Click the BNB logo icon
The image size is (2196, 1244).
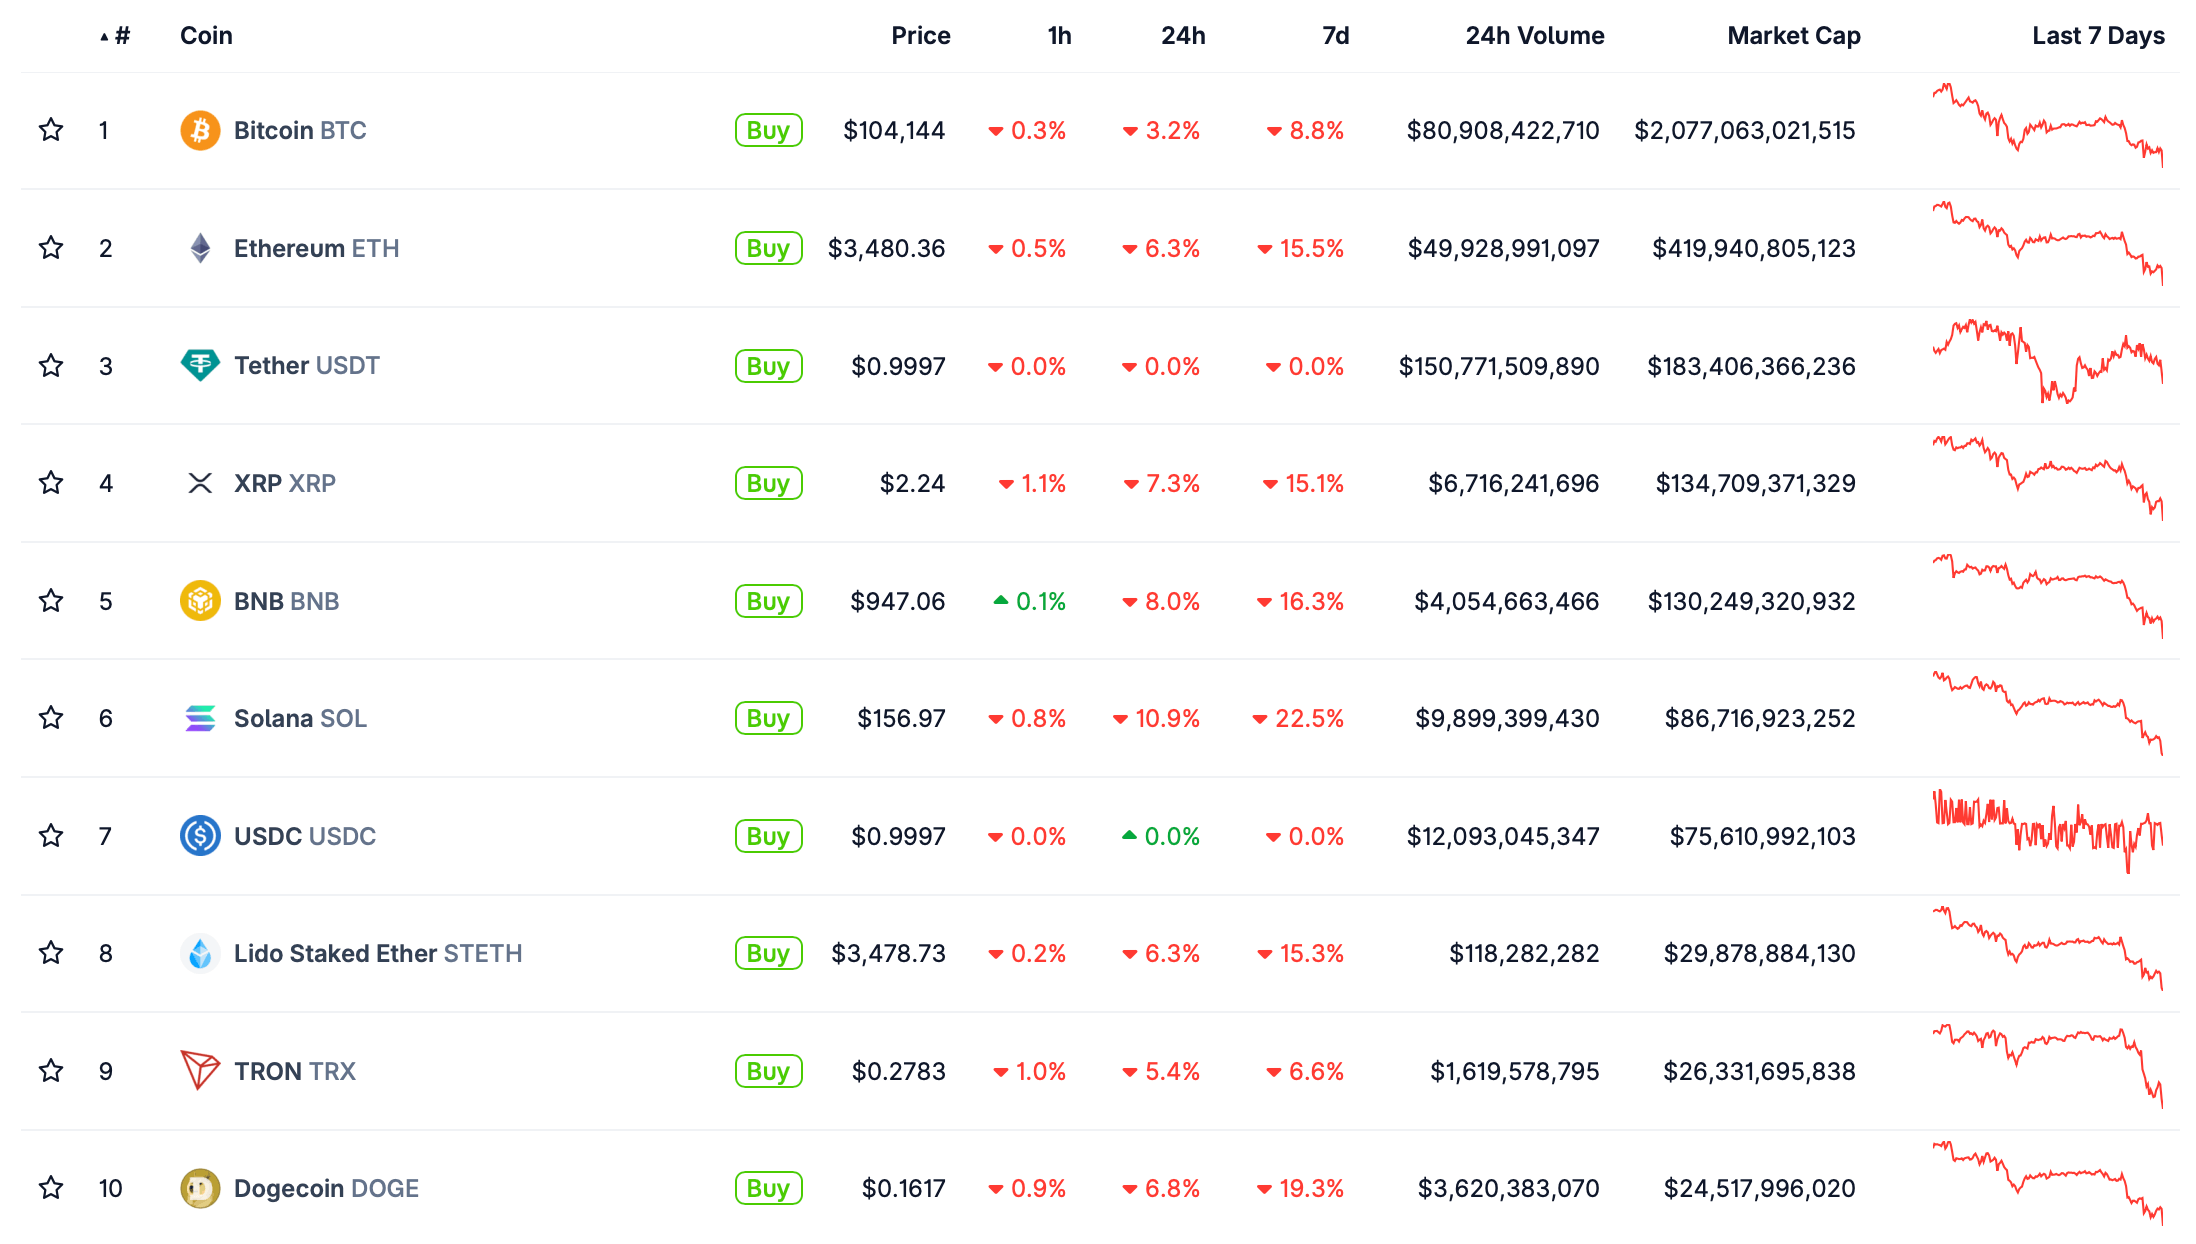200,601
